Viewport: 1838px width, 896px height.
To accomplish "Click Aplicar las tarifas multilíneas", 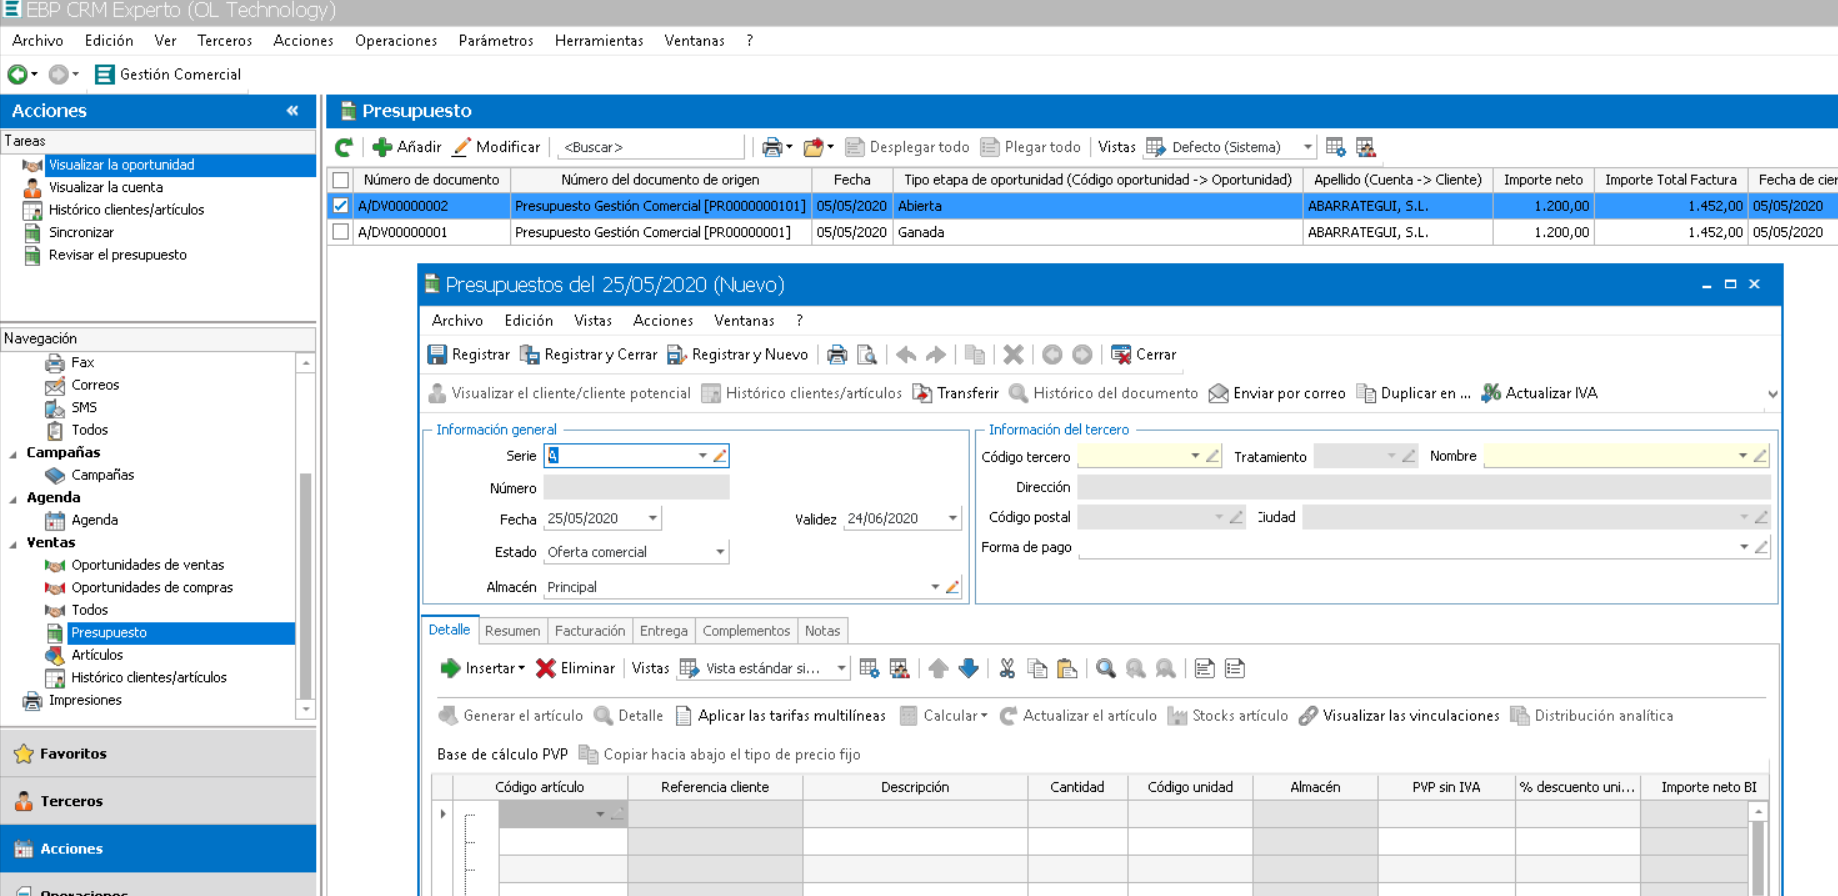I will pyautogui.click(x=780, y=715).
